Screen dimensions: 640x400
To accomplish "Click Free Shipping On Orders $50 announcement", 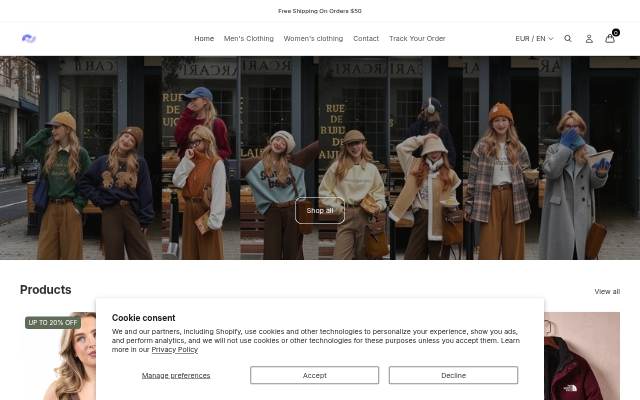I will (x=320, y=11).
